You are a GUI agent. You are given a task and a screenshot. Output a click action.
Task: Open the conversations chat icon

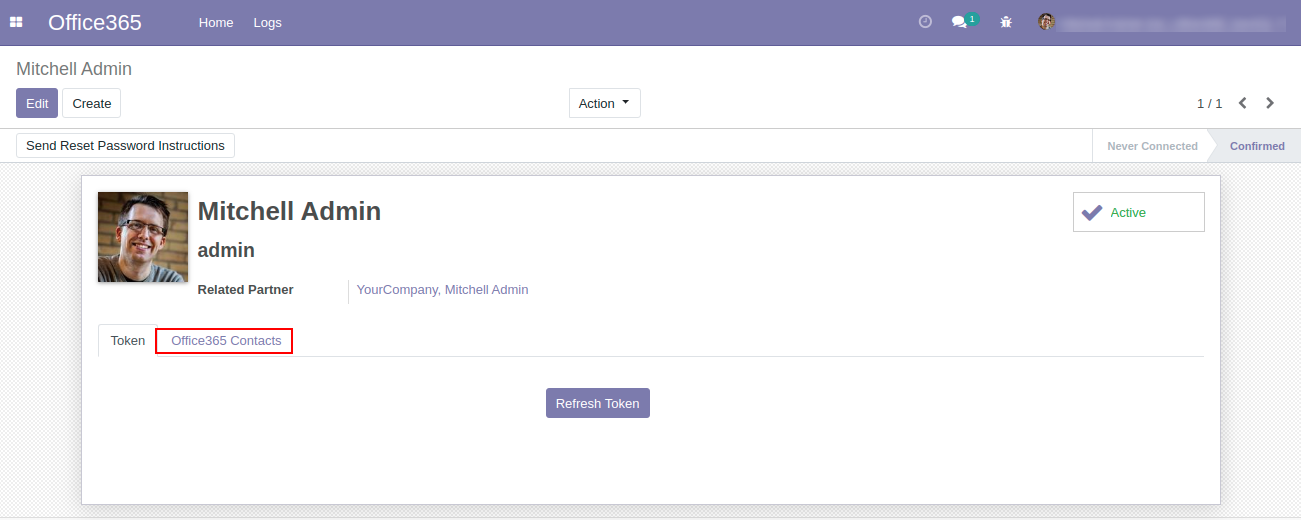pyautogui.click(x=960, y=22)
